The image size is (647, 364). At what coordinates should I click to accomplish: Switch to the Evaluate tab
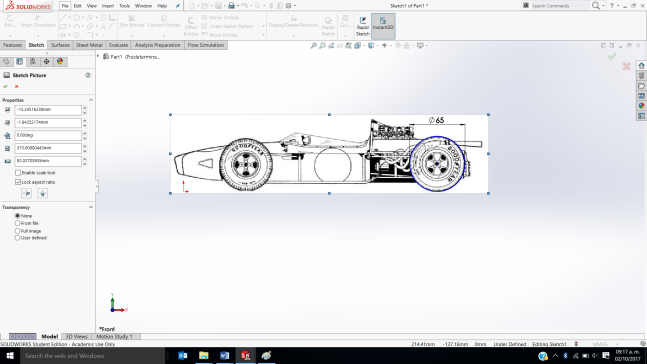118,45
